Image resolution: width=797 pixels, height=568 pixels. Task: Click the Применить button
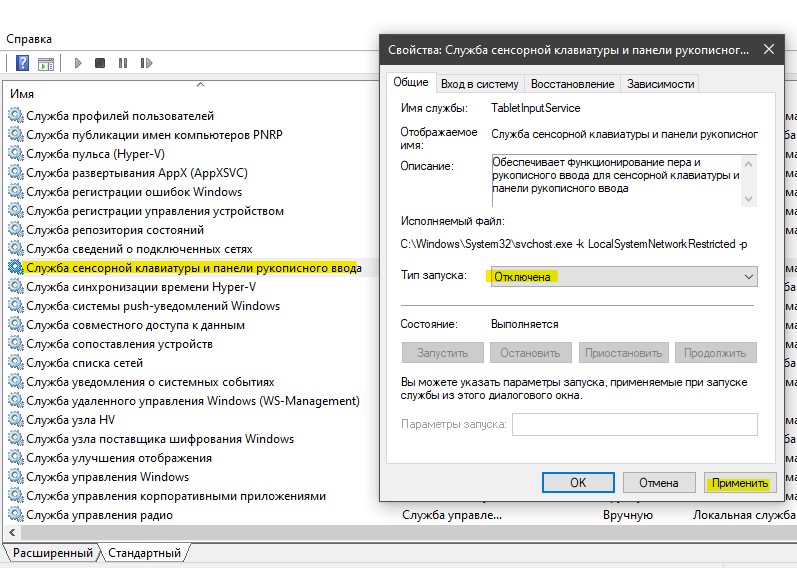740,483
